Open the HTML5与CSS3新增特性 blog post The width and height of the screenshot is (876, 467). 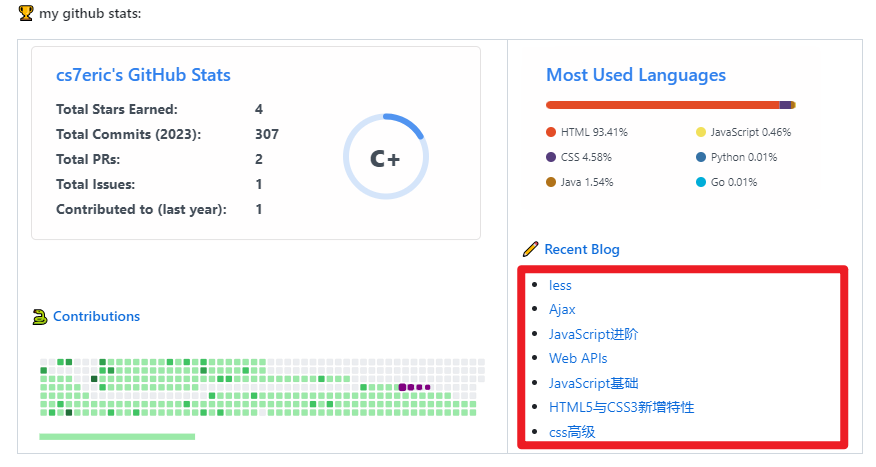click(621, 407)
